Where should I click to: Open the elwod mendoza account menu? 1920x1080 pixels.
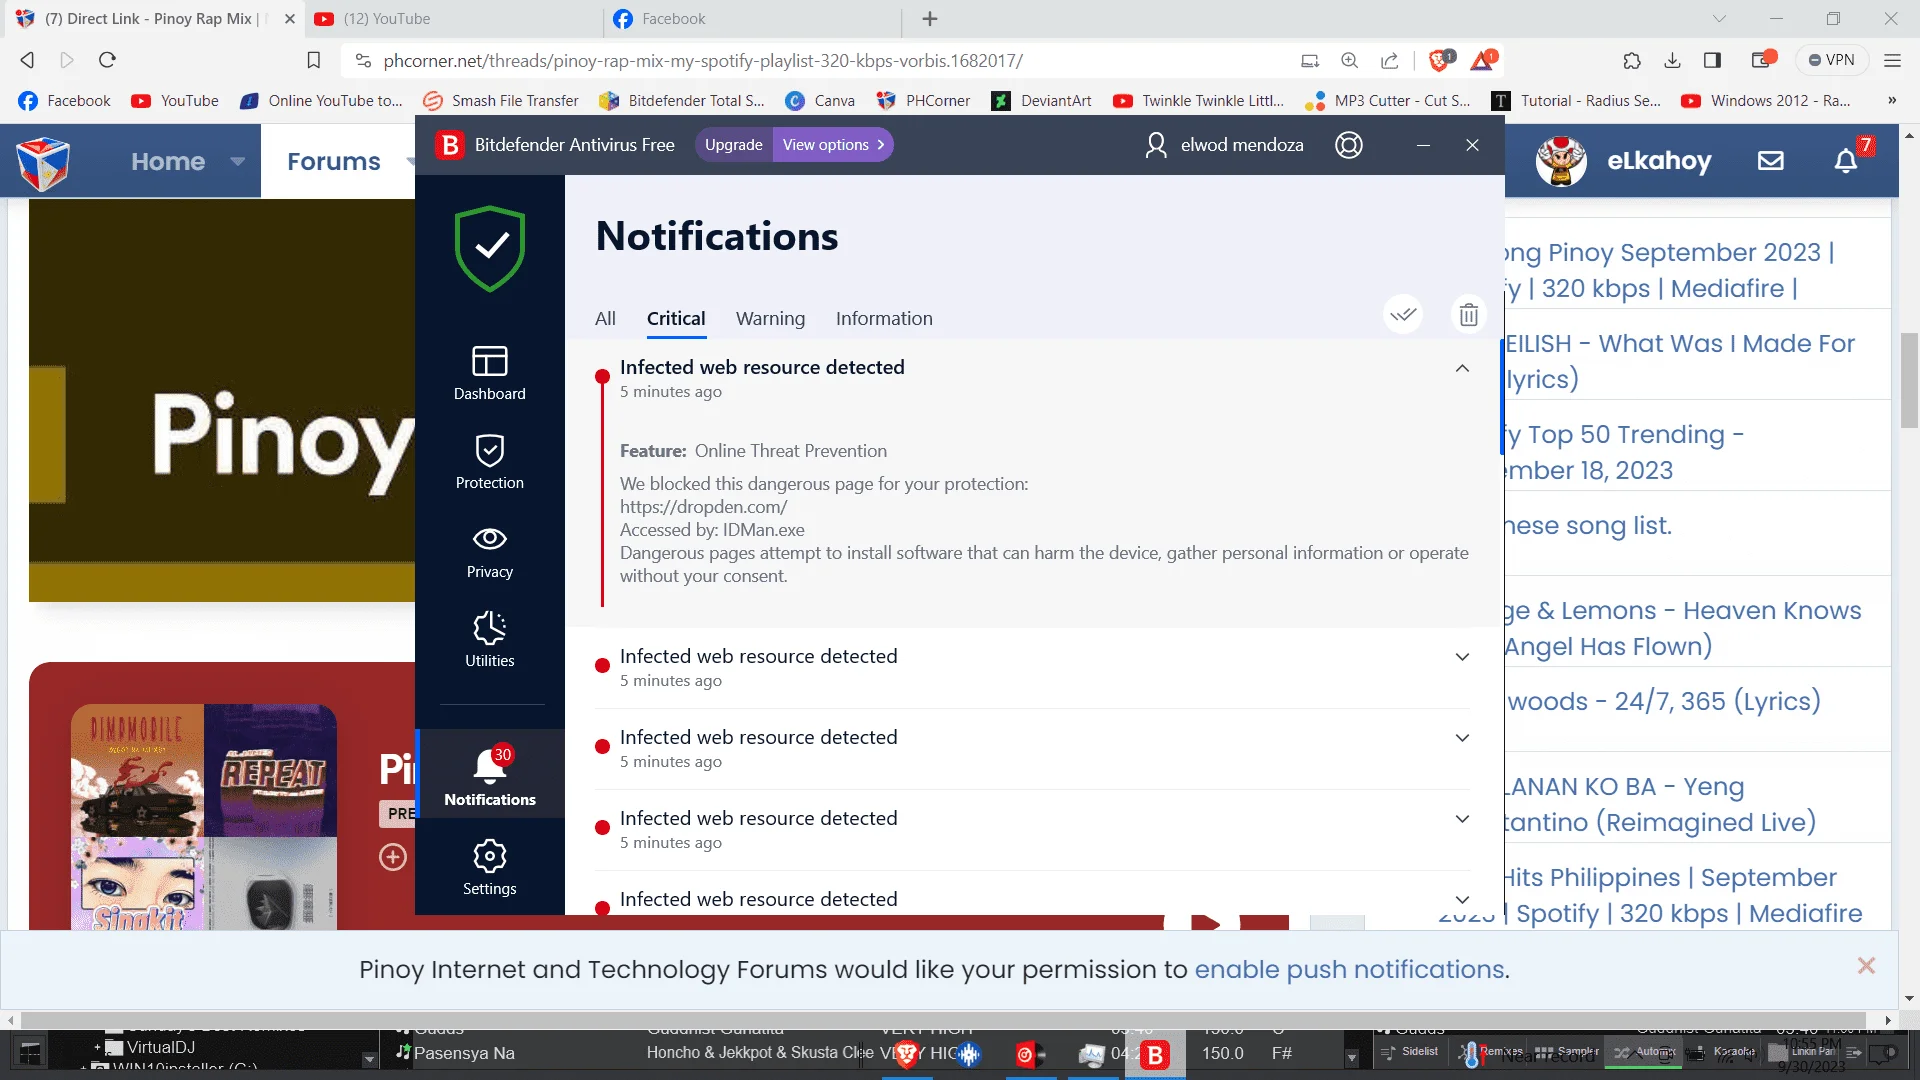(x=1225, y=145)
